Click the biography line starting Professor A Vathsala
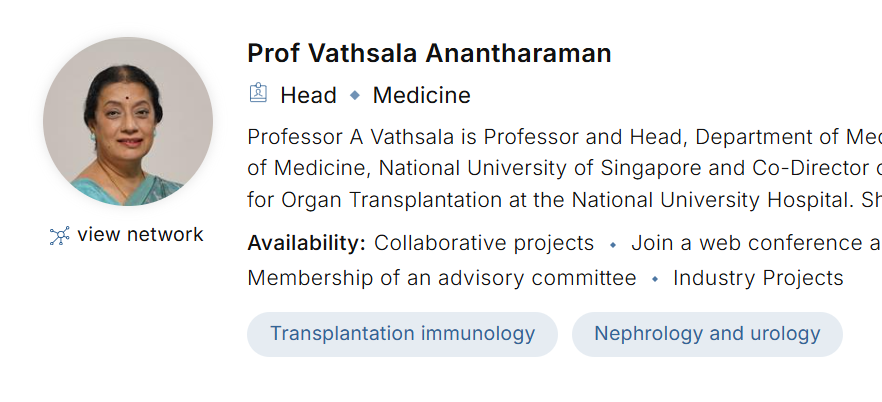This screenshot has height=402, width=882. coord(565,137)
